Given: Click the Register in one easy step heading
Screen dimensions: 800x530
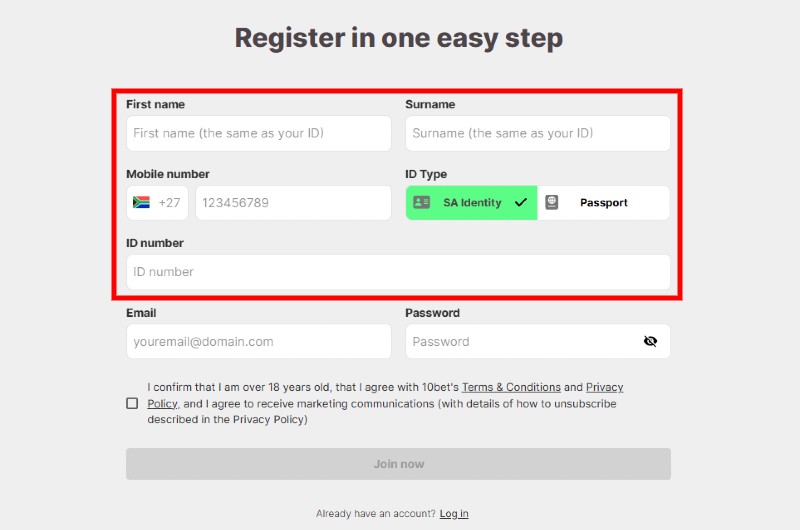Looking at the screenshot, I should [399, 38].
